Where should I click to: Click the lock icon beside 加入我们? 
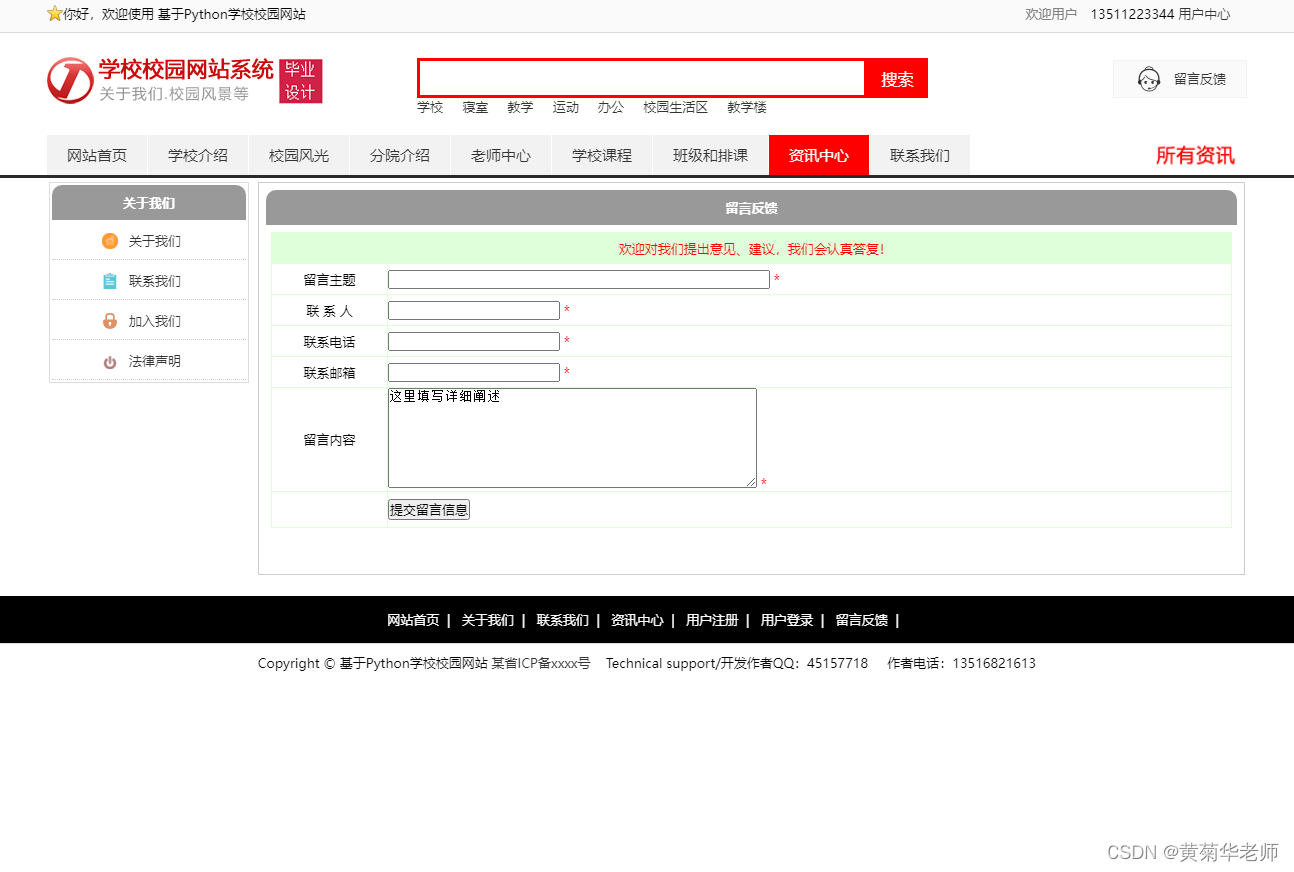[x=110, y=321]
